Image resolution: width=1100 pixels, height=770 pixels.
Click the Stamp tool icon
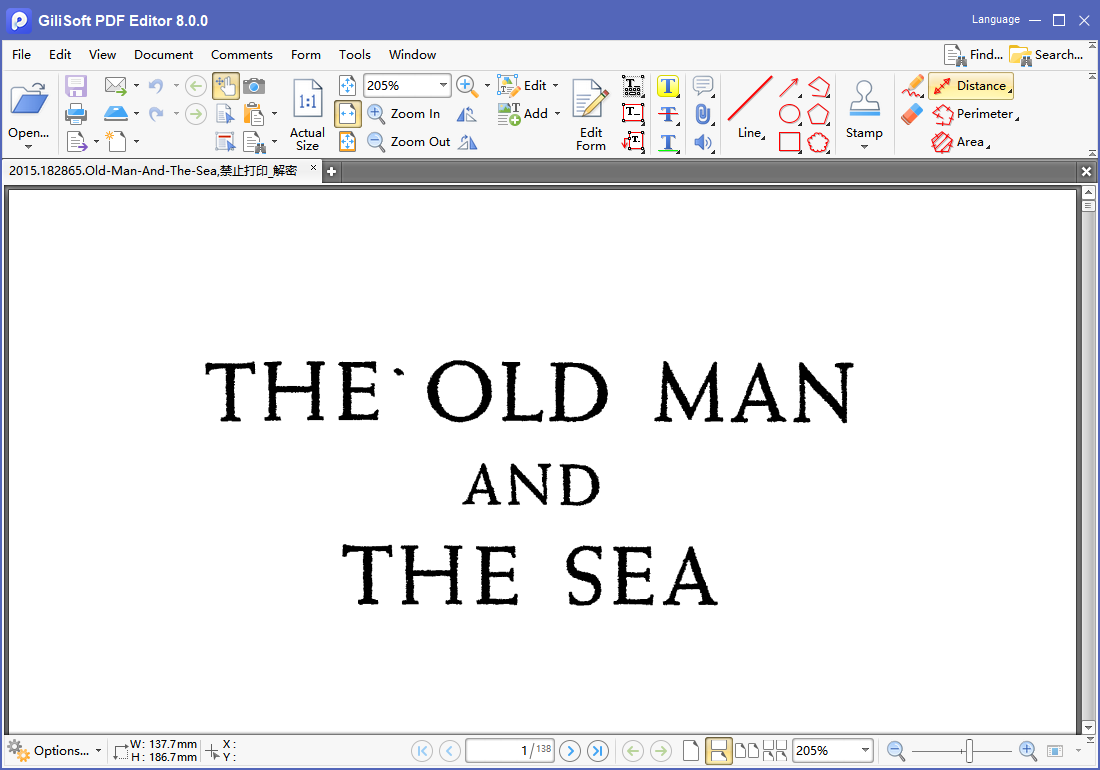click(x=864, y=99)
